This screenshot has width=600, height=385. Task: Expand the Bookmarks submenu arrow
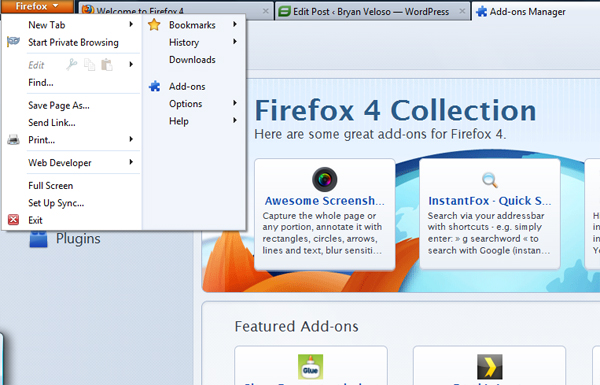[235, 24]
